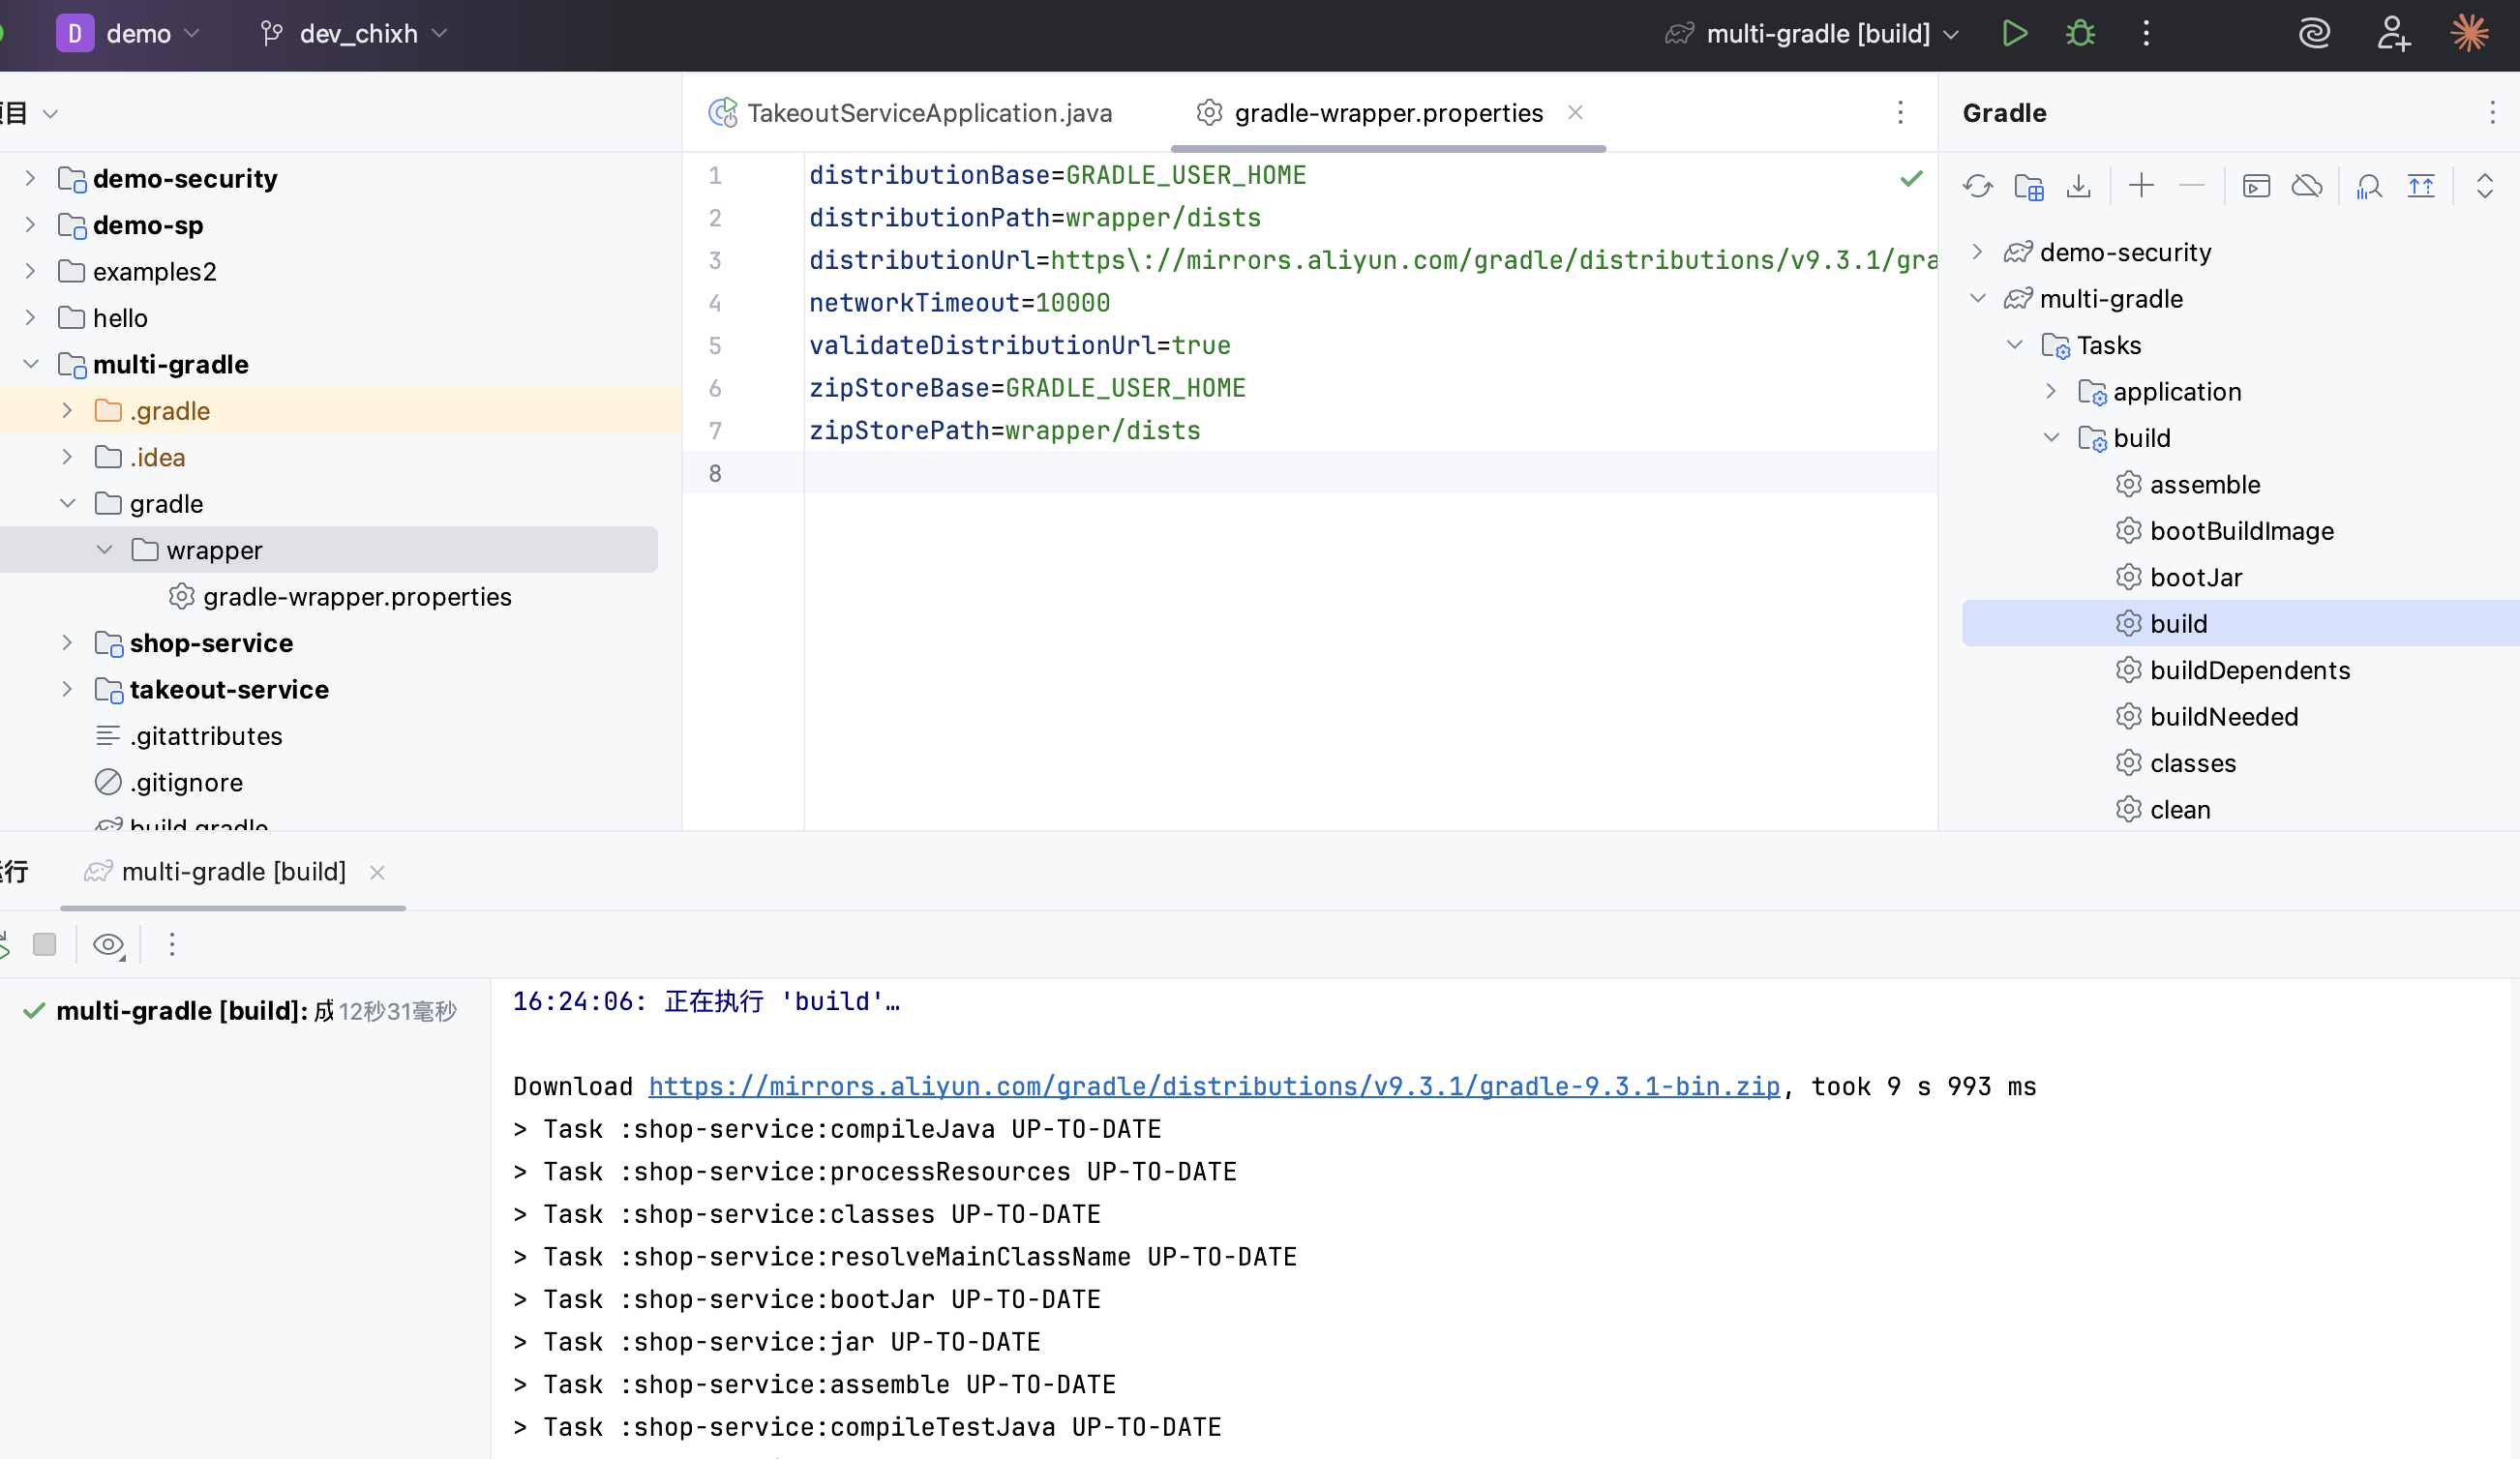Click the green Run button in toolbar
This screenshot has width=2520, height=1459.
pos(2014,34)
